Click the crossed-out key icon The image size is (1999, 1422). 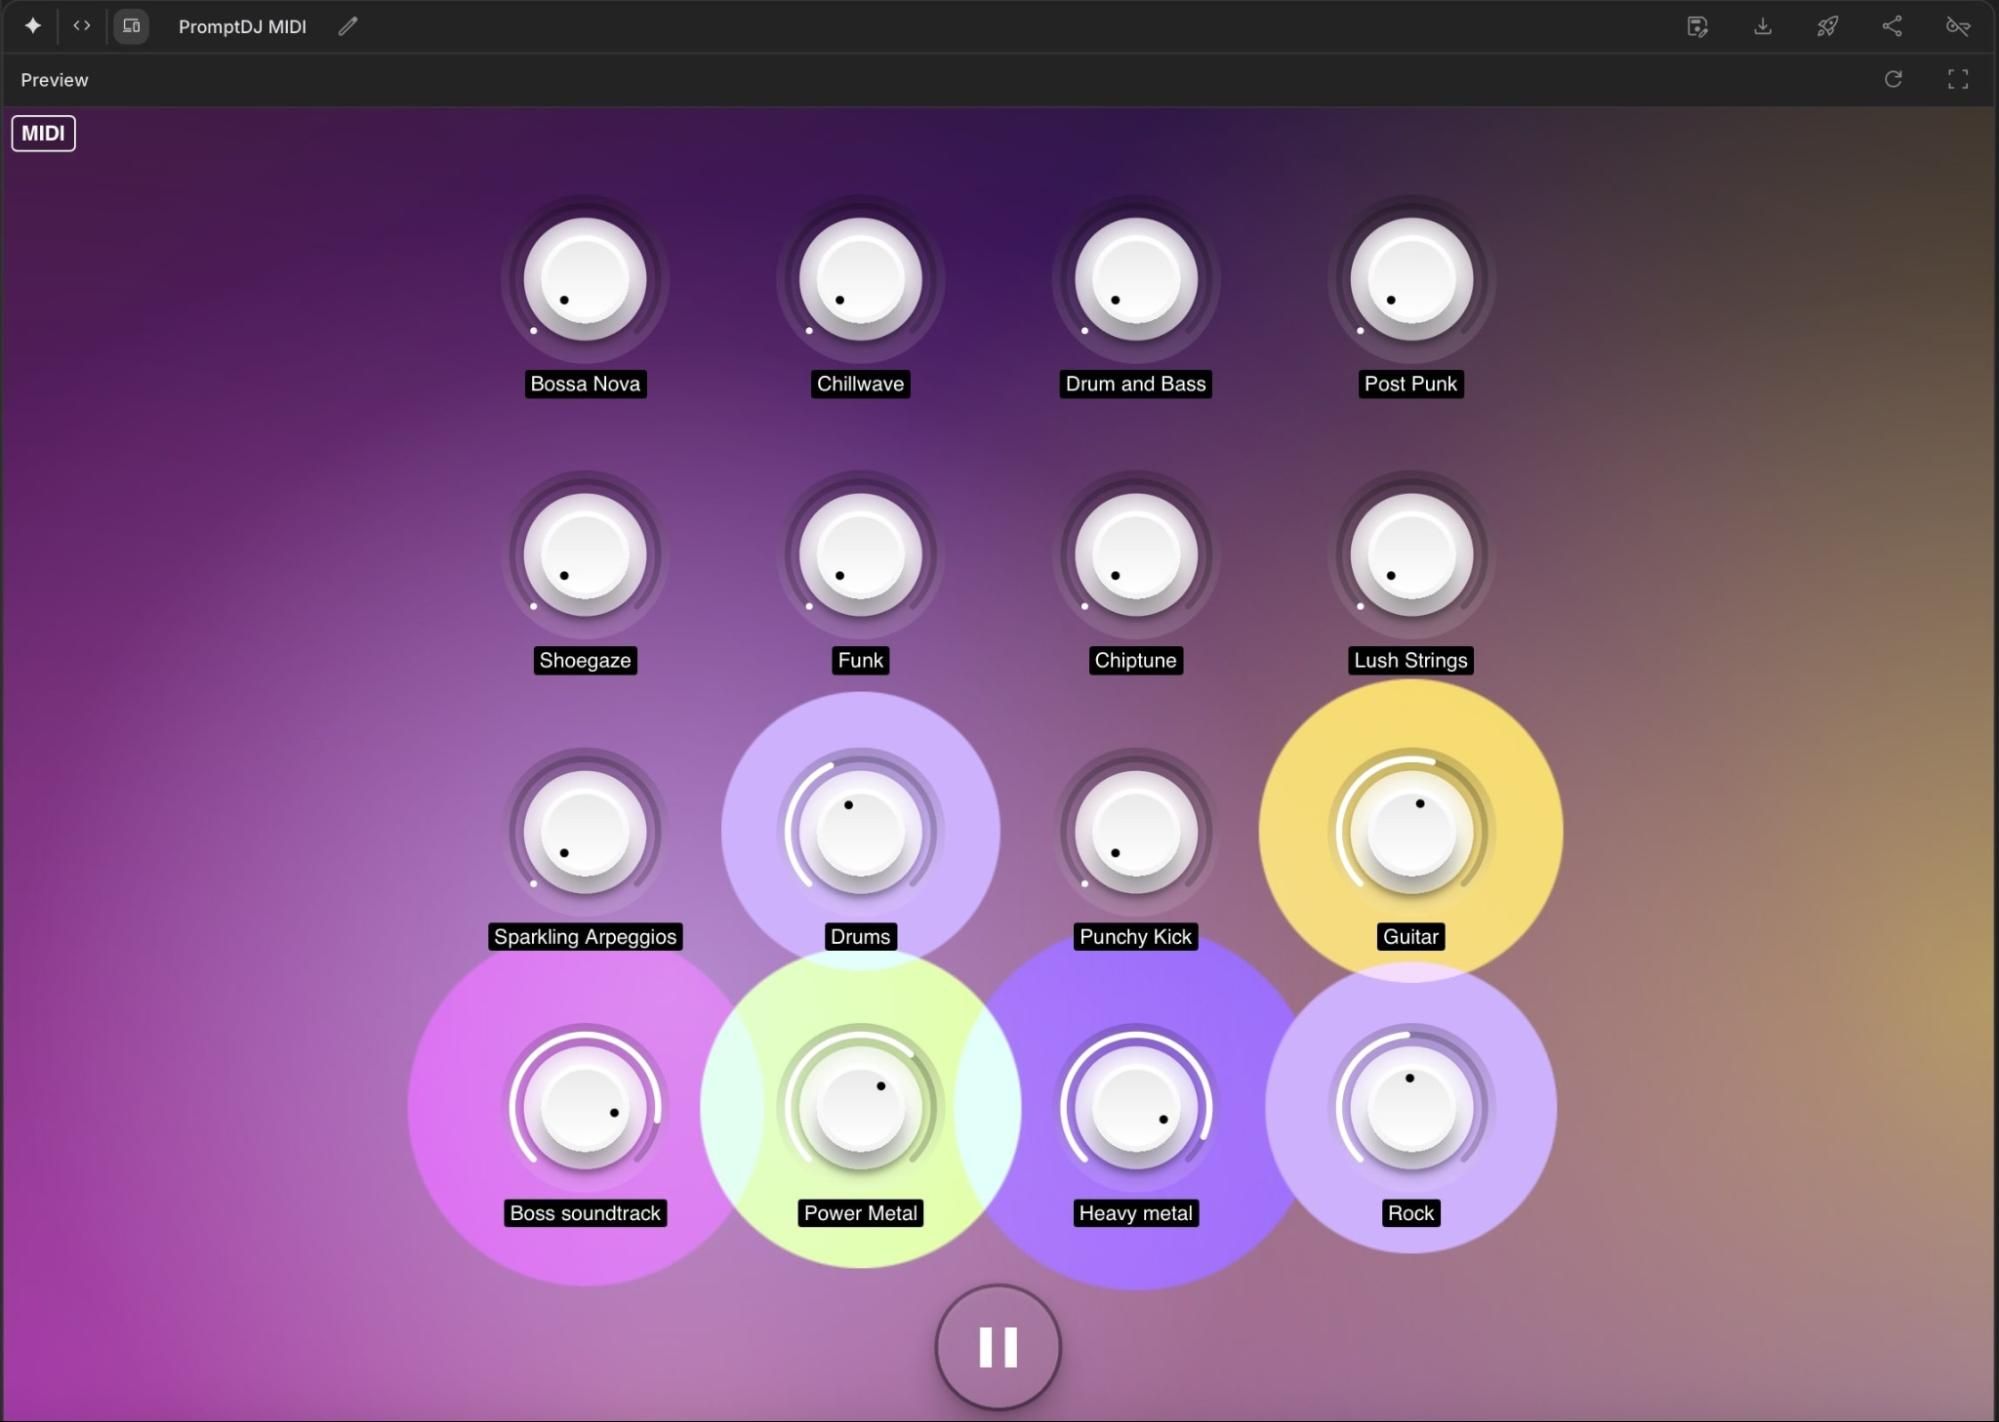(1958, 26)
